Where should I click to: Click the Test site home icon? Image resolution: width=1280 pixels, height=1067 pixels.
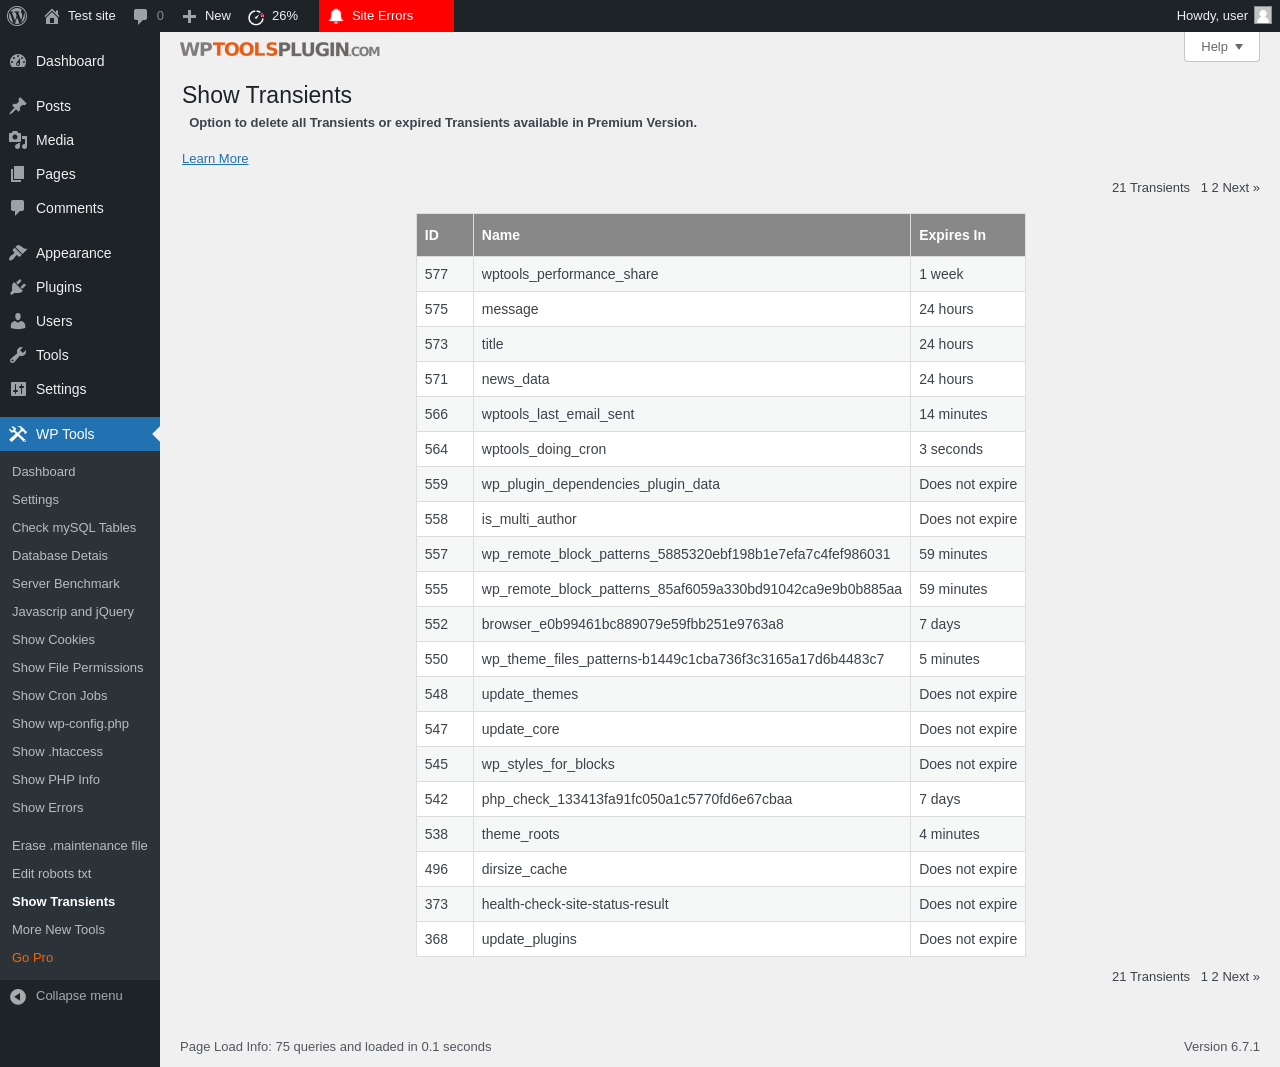pos(52,16)
